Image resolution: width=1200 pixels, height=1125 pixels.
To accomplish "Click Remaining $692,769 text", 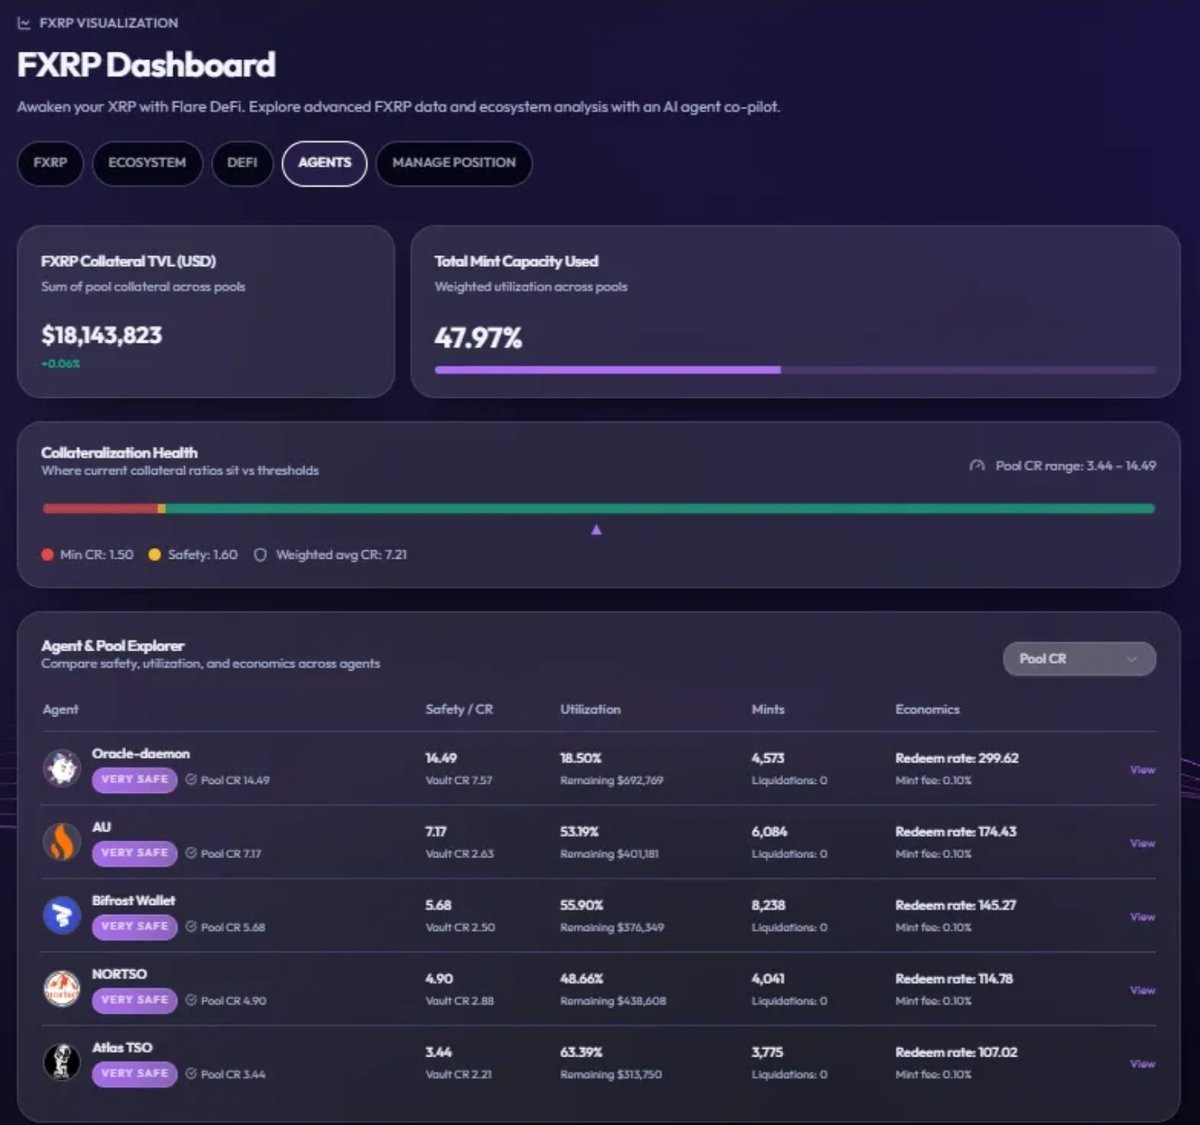I will pyautogui.click(x=612, y=780).
